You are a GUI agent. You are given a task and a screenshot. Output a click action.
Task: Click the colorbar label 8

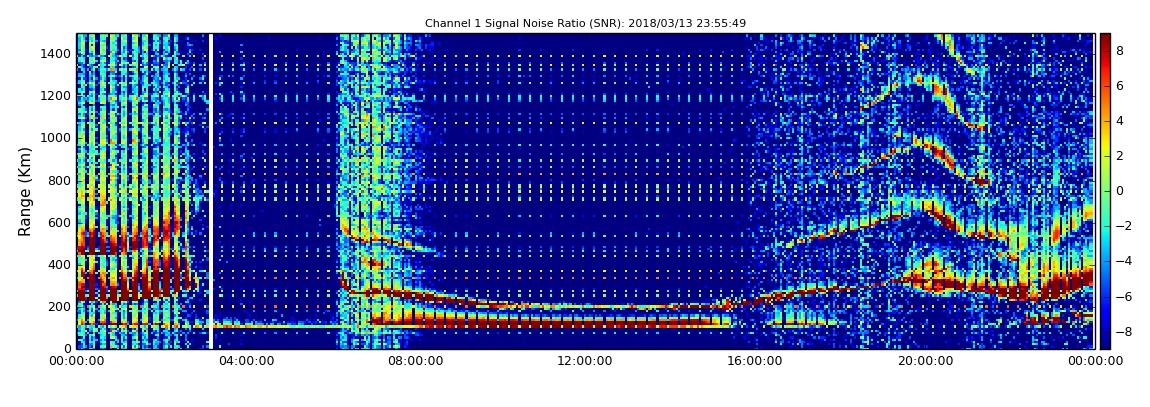1120,51
